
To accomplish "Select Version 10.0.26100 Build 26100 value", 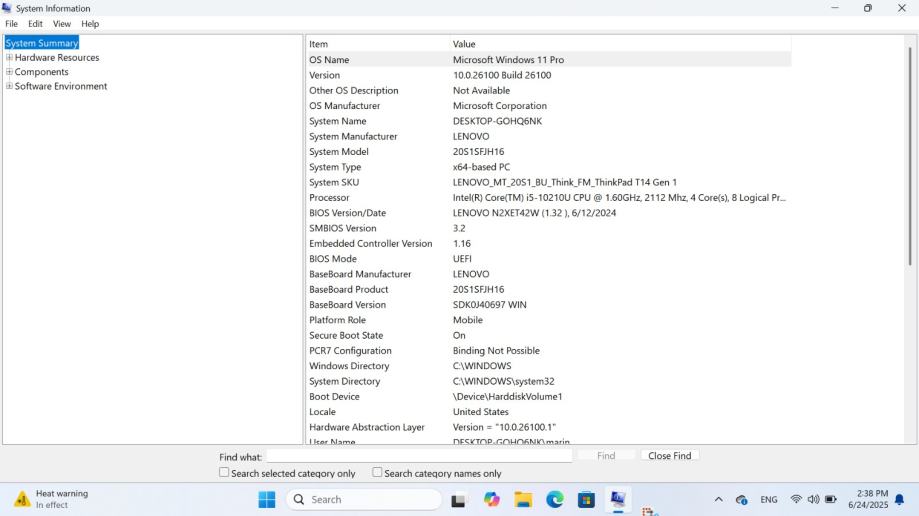I will [502, 75].
